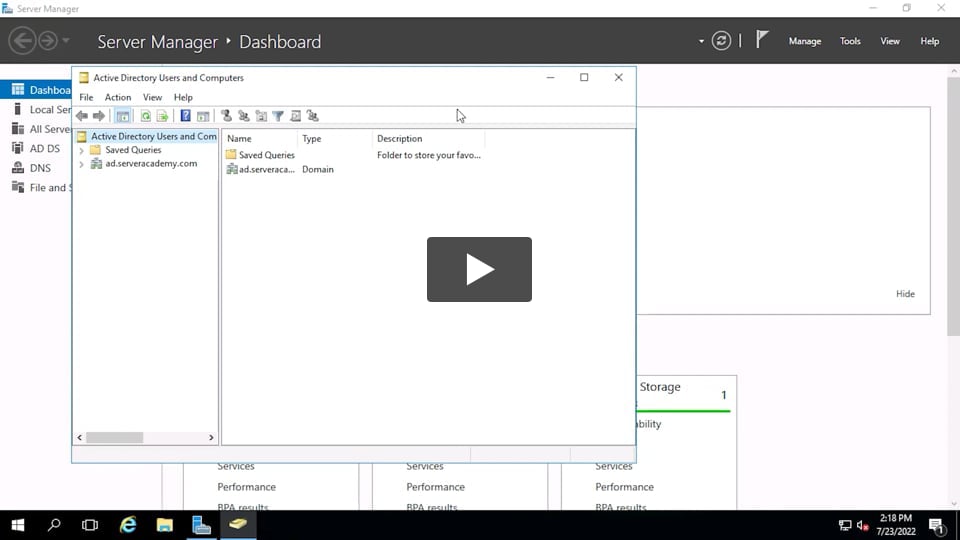960x540 pixels.
Task: Open the Manage menu in Server Manager
Action: pyautogui.click(x=804, y=41)
